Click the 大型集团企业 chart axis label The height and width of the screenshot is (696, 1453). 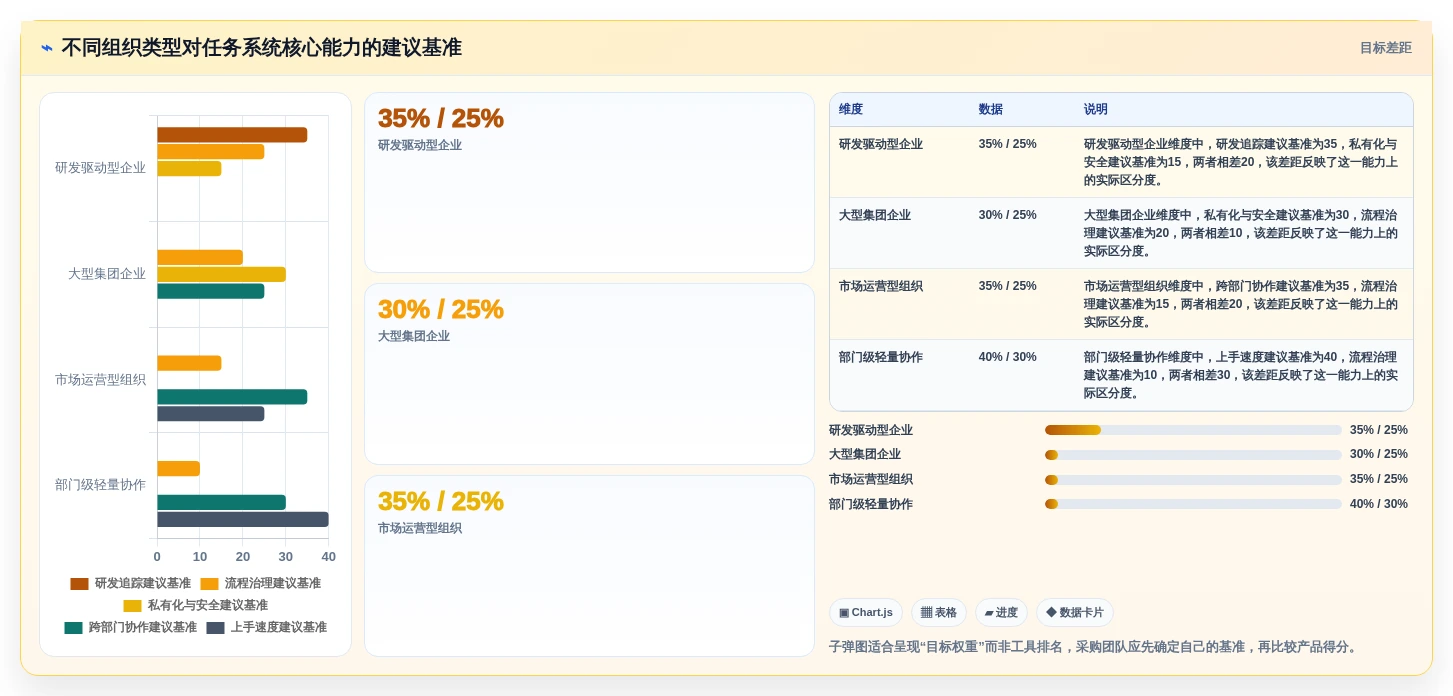107,274
